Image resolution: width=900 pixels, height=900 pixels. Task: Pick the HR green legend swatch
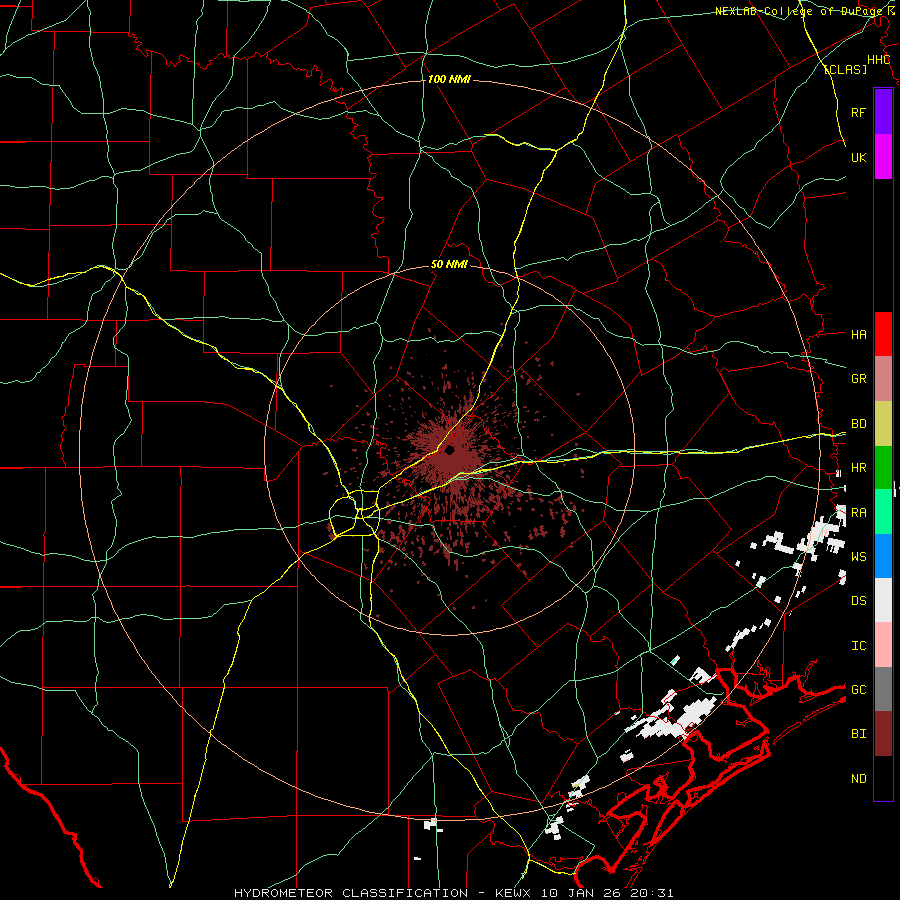tap(883, 468)
